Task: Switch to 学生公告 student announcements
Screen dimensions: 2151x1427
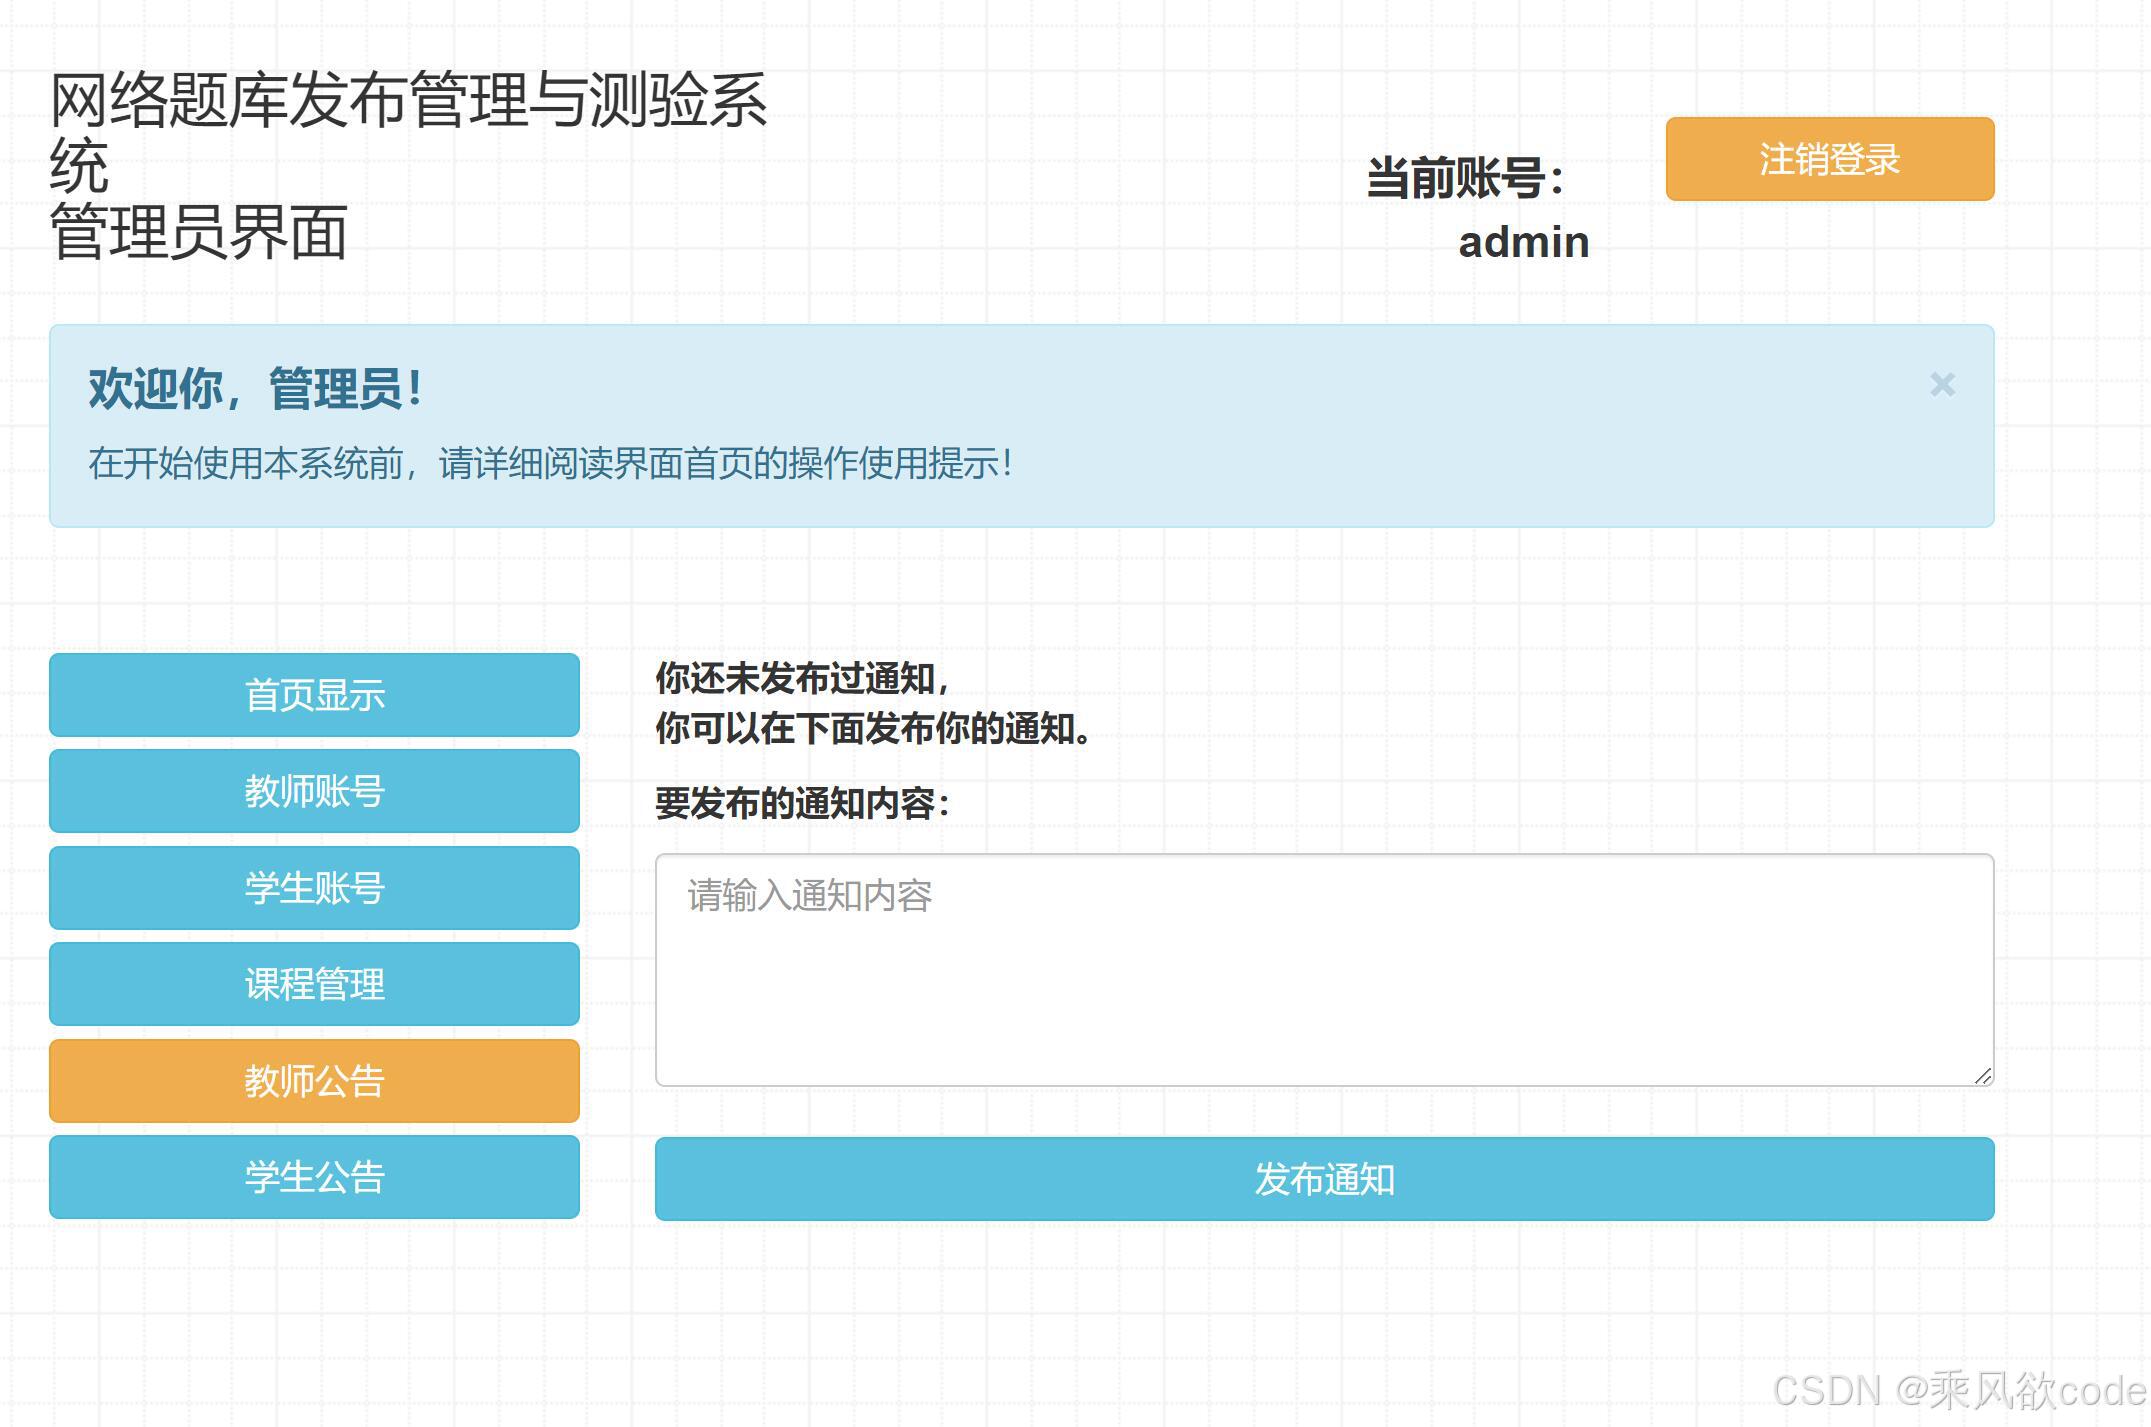Action: pos(314,1177)
